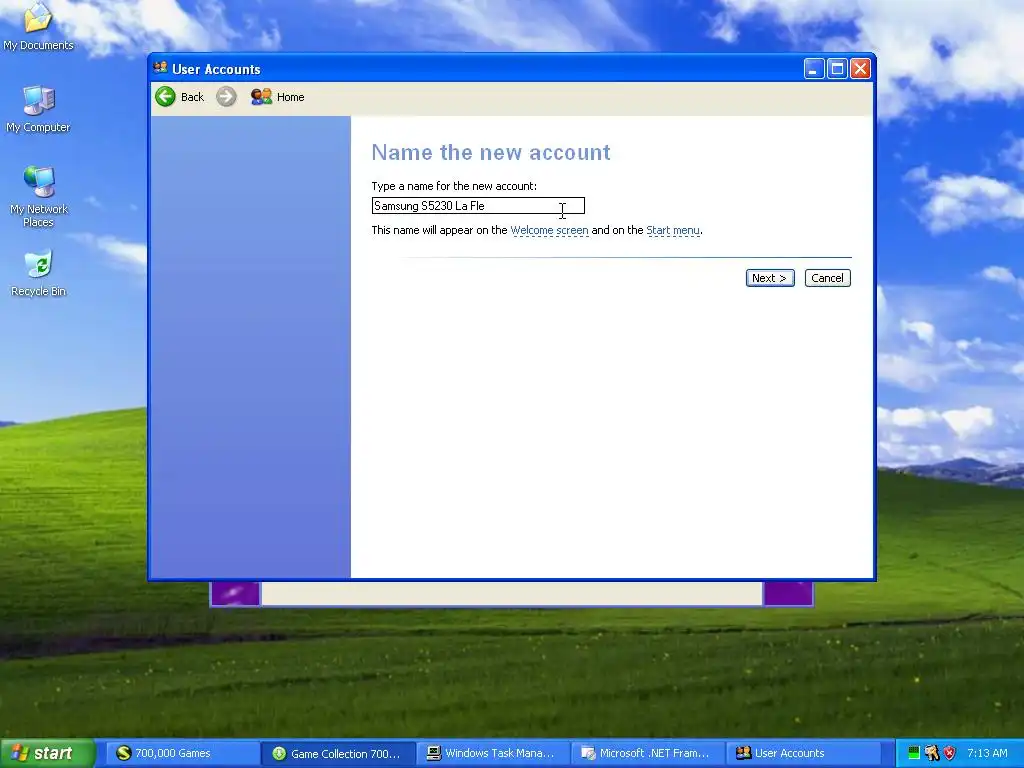Click the account name input field

click(478, 206)
